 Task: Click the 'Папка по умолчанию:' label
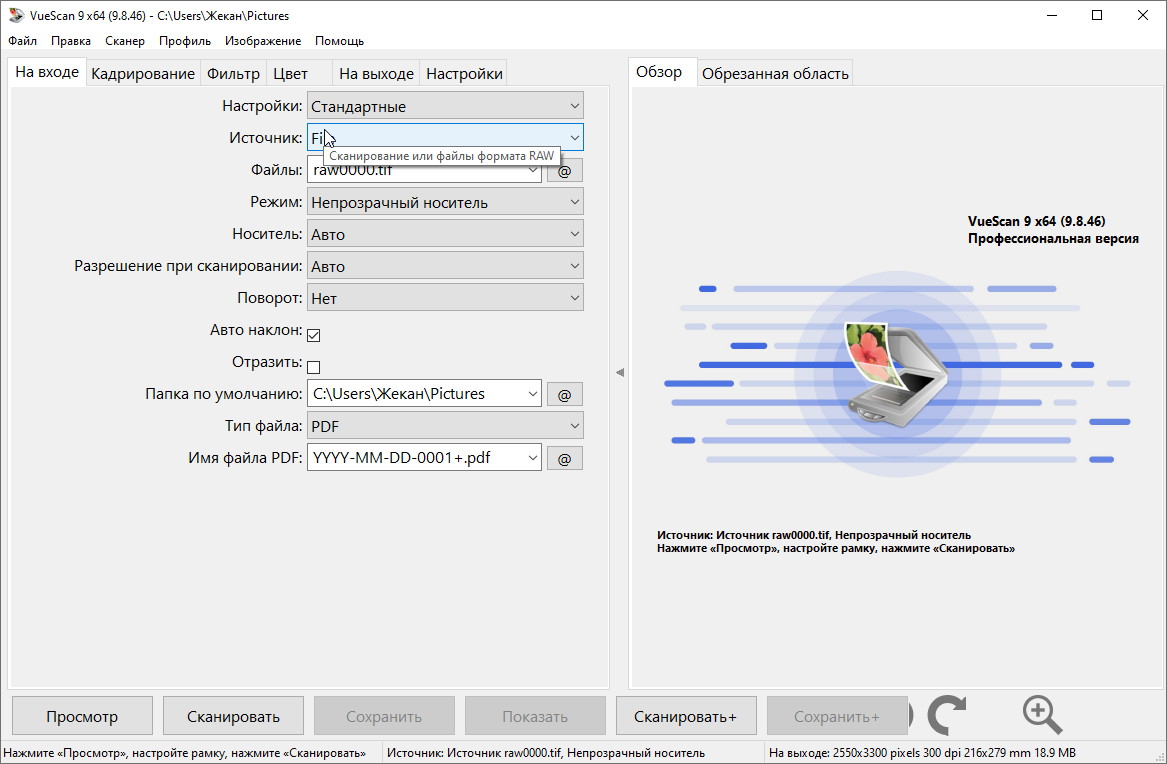point(224,394)
